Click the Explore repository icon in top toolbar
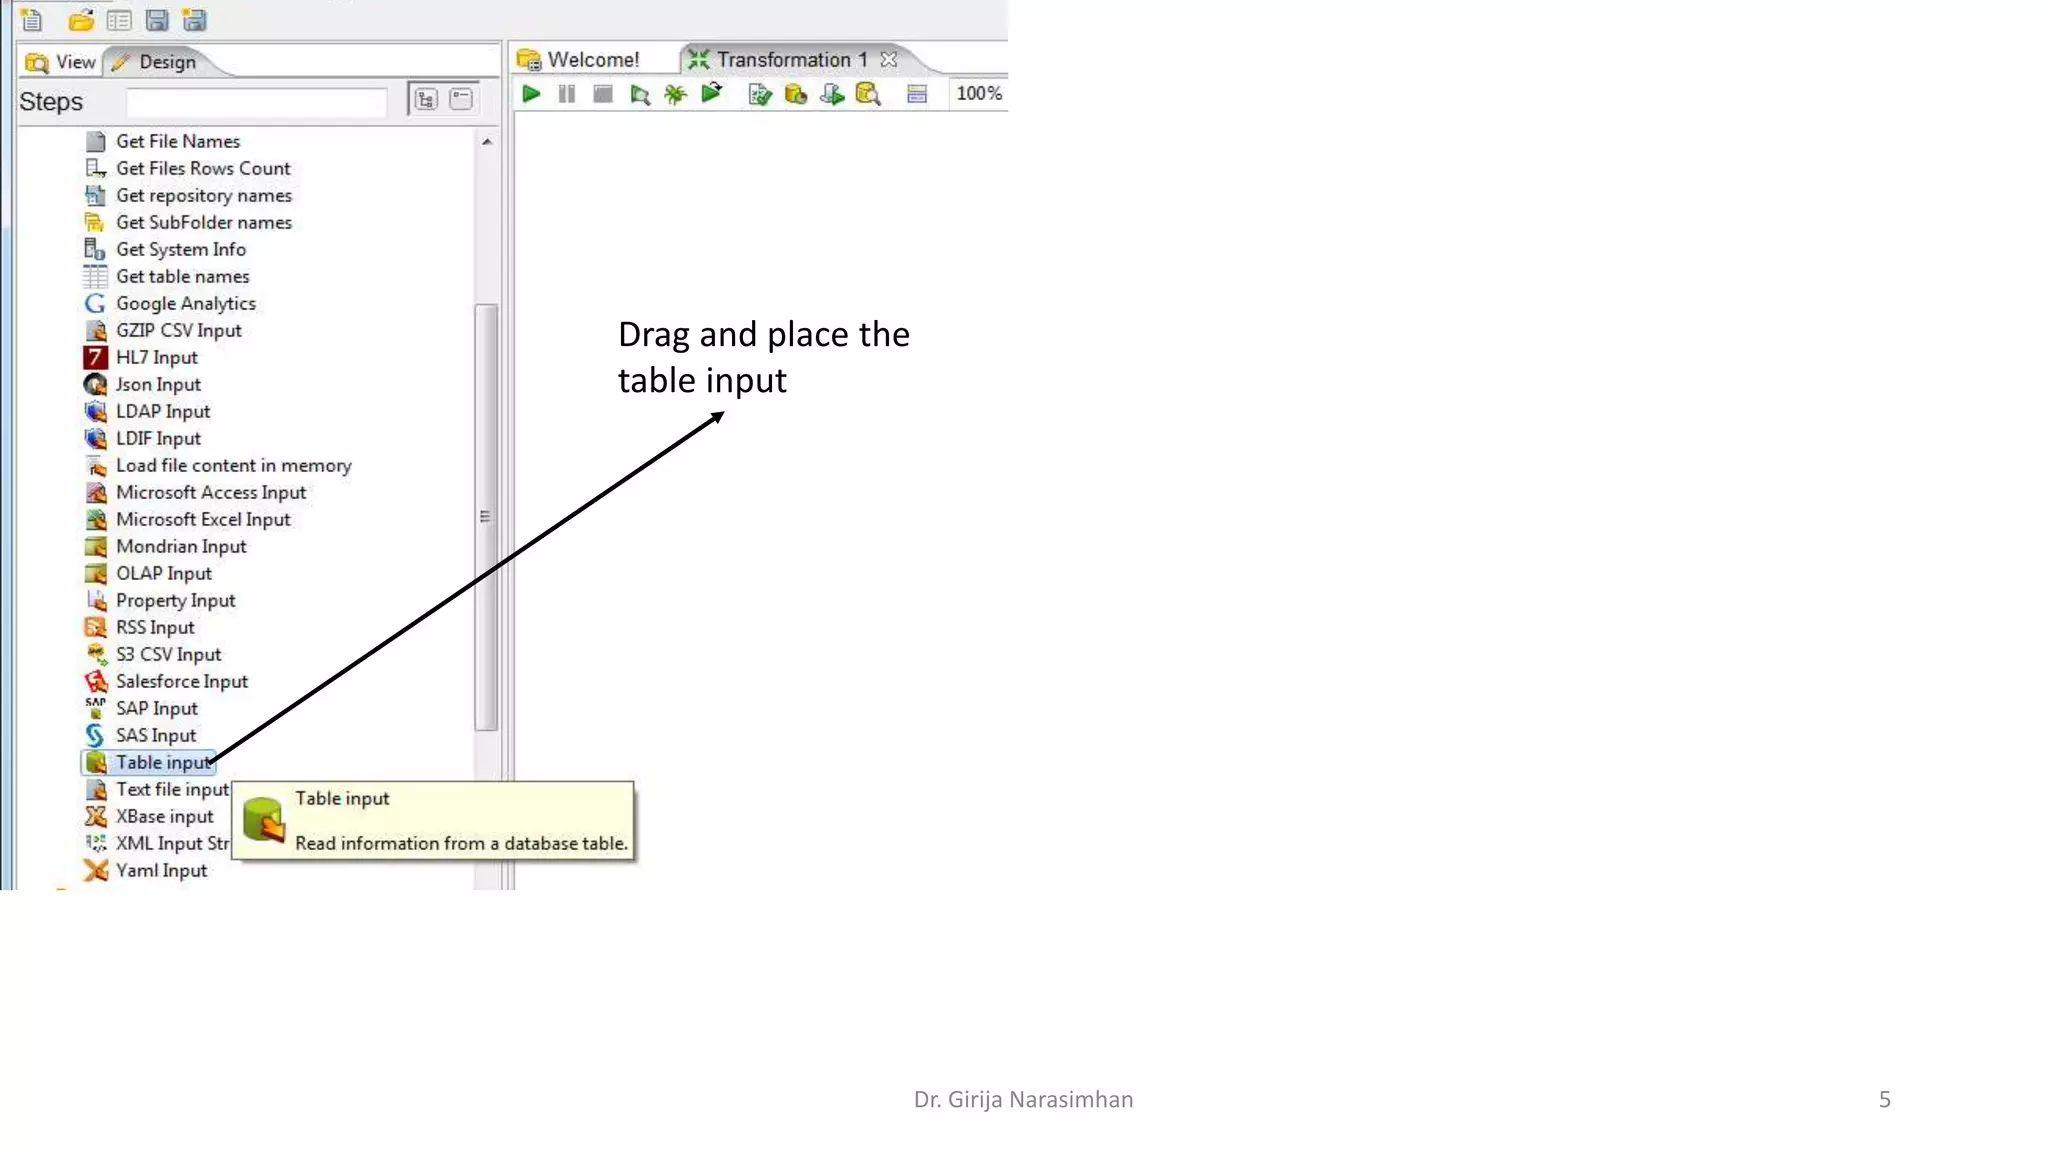Image resolution: width=2048 pixels, height=1152 pixels. [x=119, y=20]
